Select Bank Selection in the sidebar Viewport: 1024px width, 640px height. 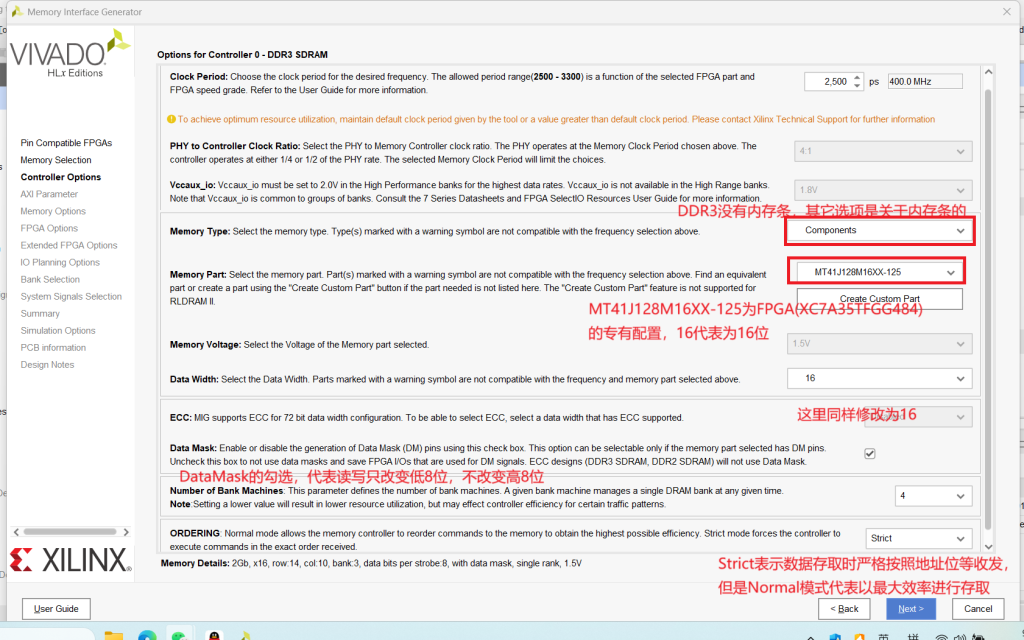coord(50,279)
